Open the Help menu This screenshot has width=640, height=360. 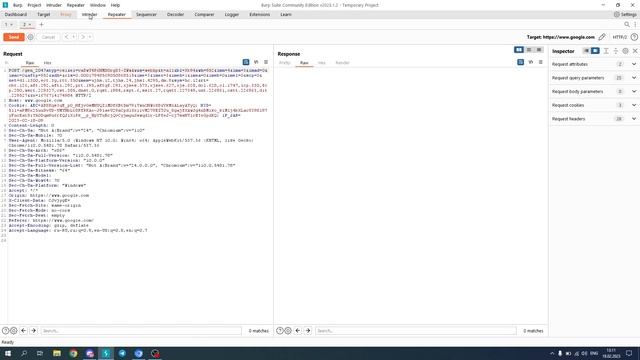pyautogui.click(x=116, y=5)
